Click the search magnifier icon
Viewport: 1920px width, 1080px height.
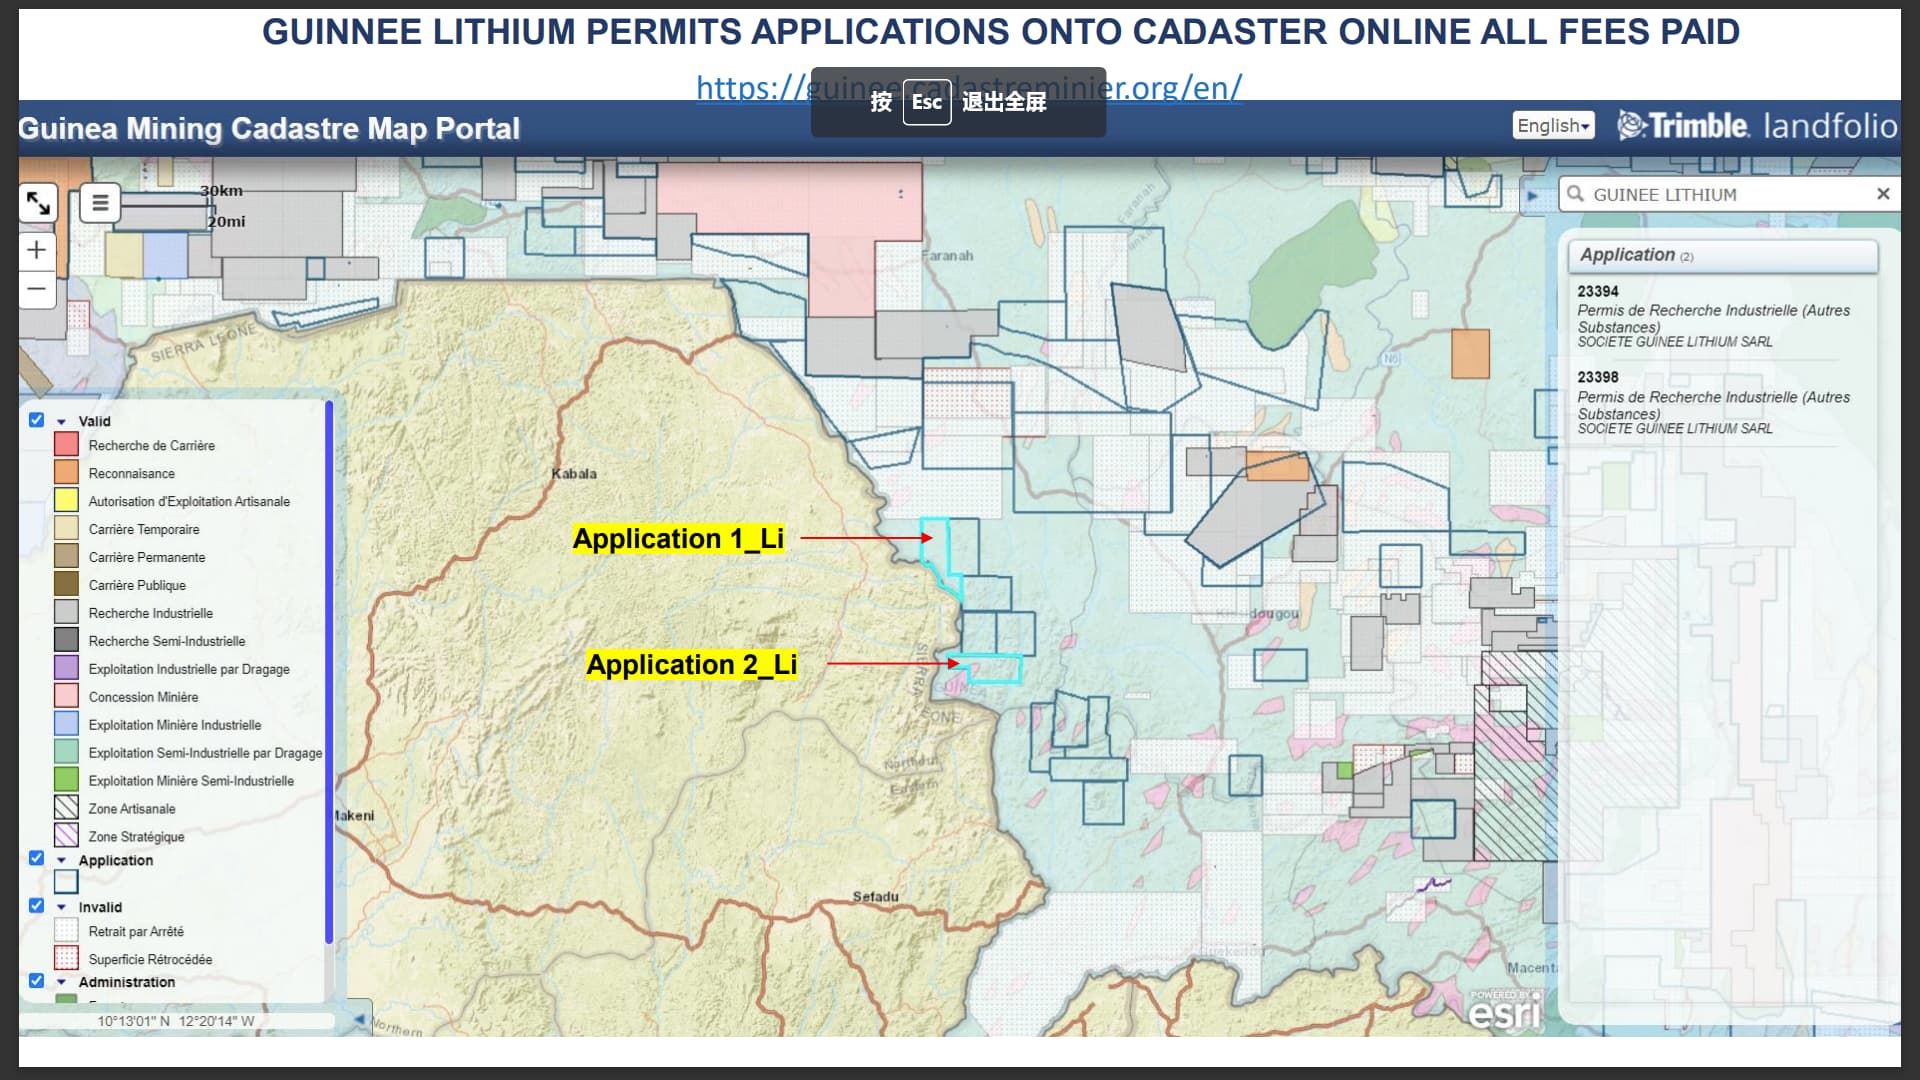pyautogui.click(x=1576, y=194)
